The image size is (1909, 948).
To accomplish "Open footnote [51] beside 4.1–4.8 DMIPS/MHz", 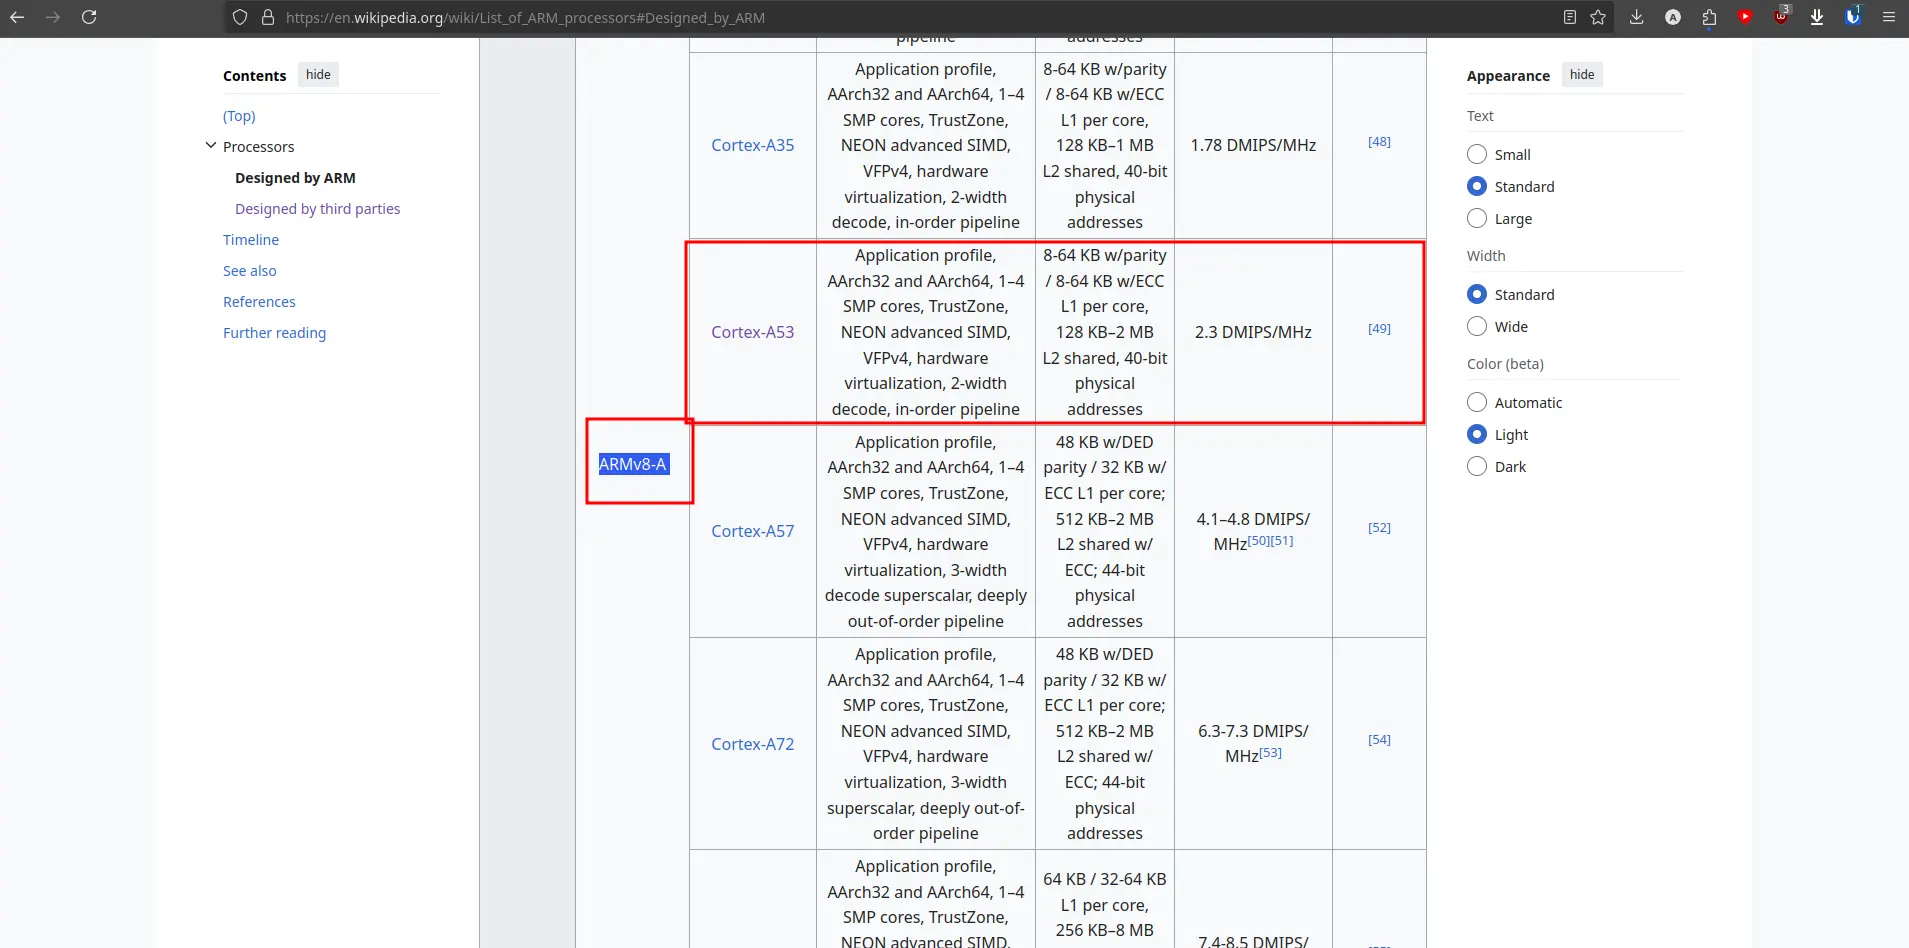I will [x=1282, y=541].
